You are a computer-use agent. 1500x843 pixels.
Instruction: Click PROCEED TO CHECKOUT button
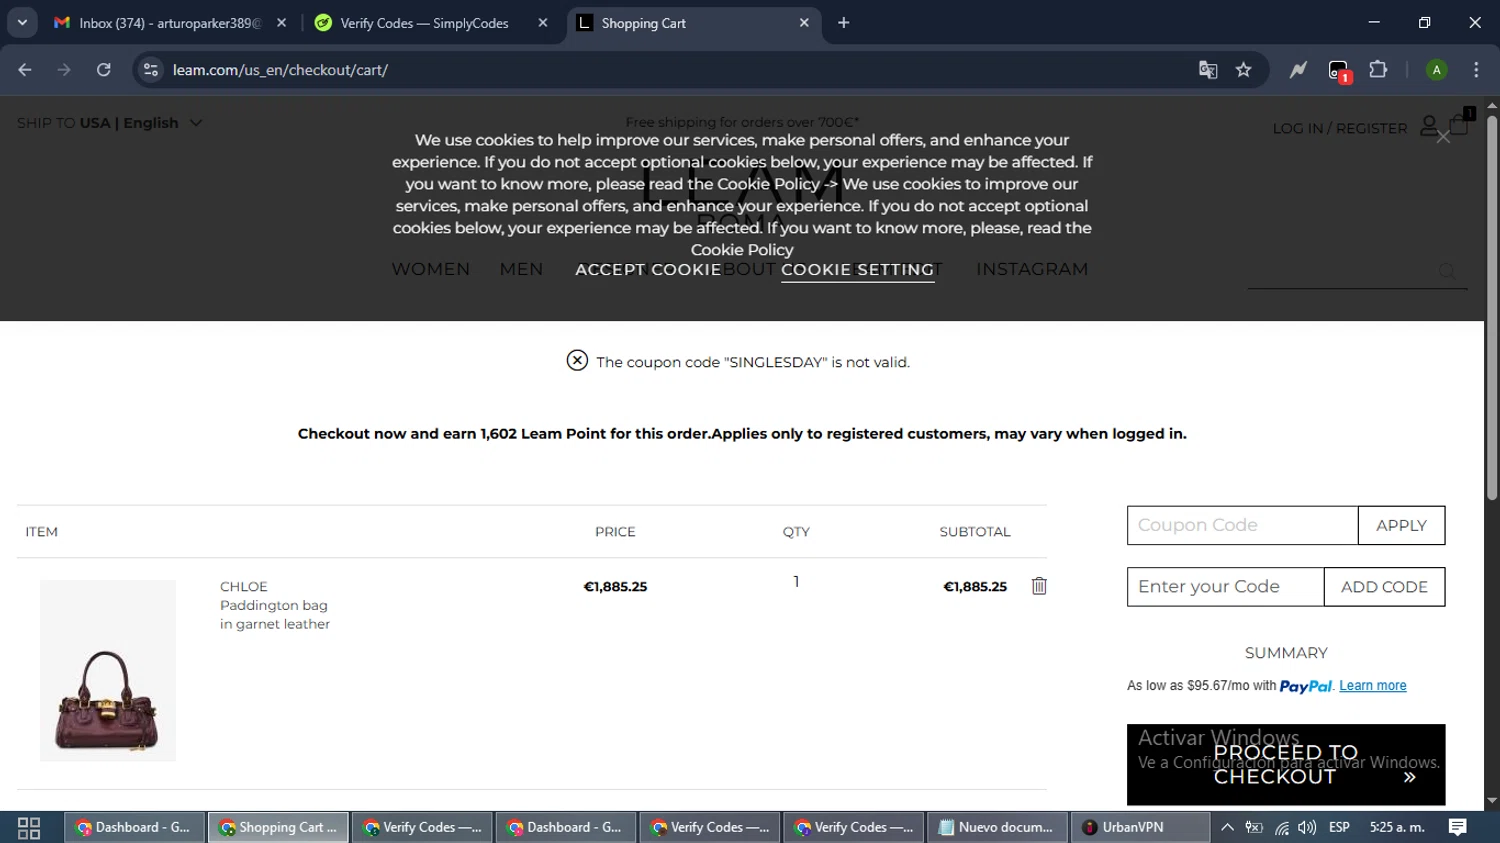click(x=1286, y=765)
